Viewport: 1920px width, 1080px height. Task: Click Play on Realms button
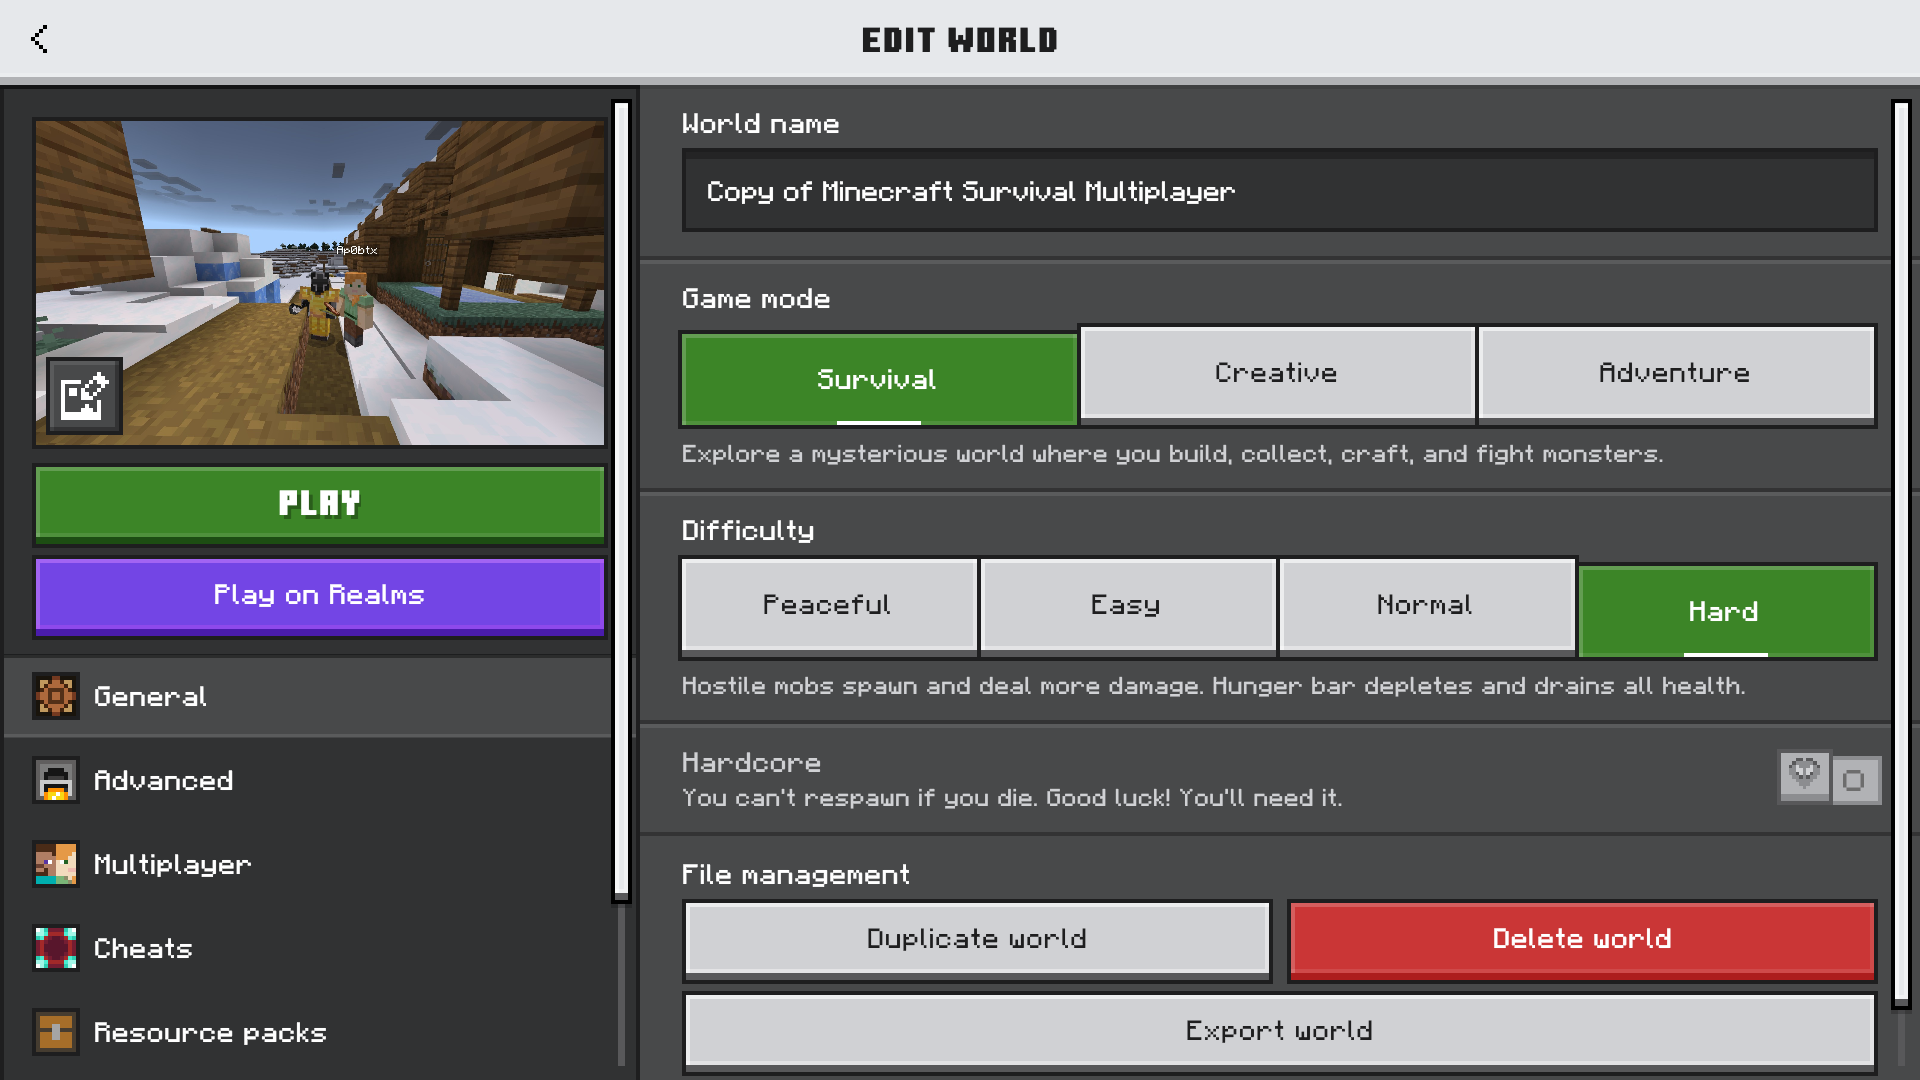tap(319, 595)
